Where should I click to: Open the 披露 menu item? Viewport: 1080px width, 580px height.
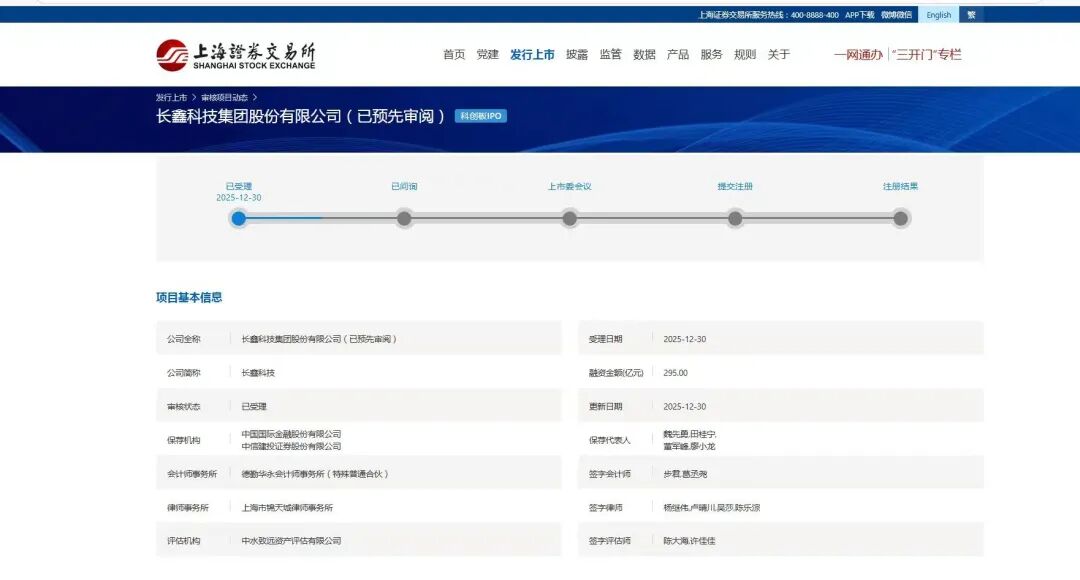(578, 55)
